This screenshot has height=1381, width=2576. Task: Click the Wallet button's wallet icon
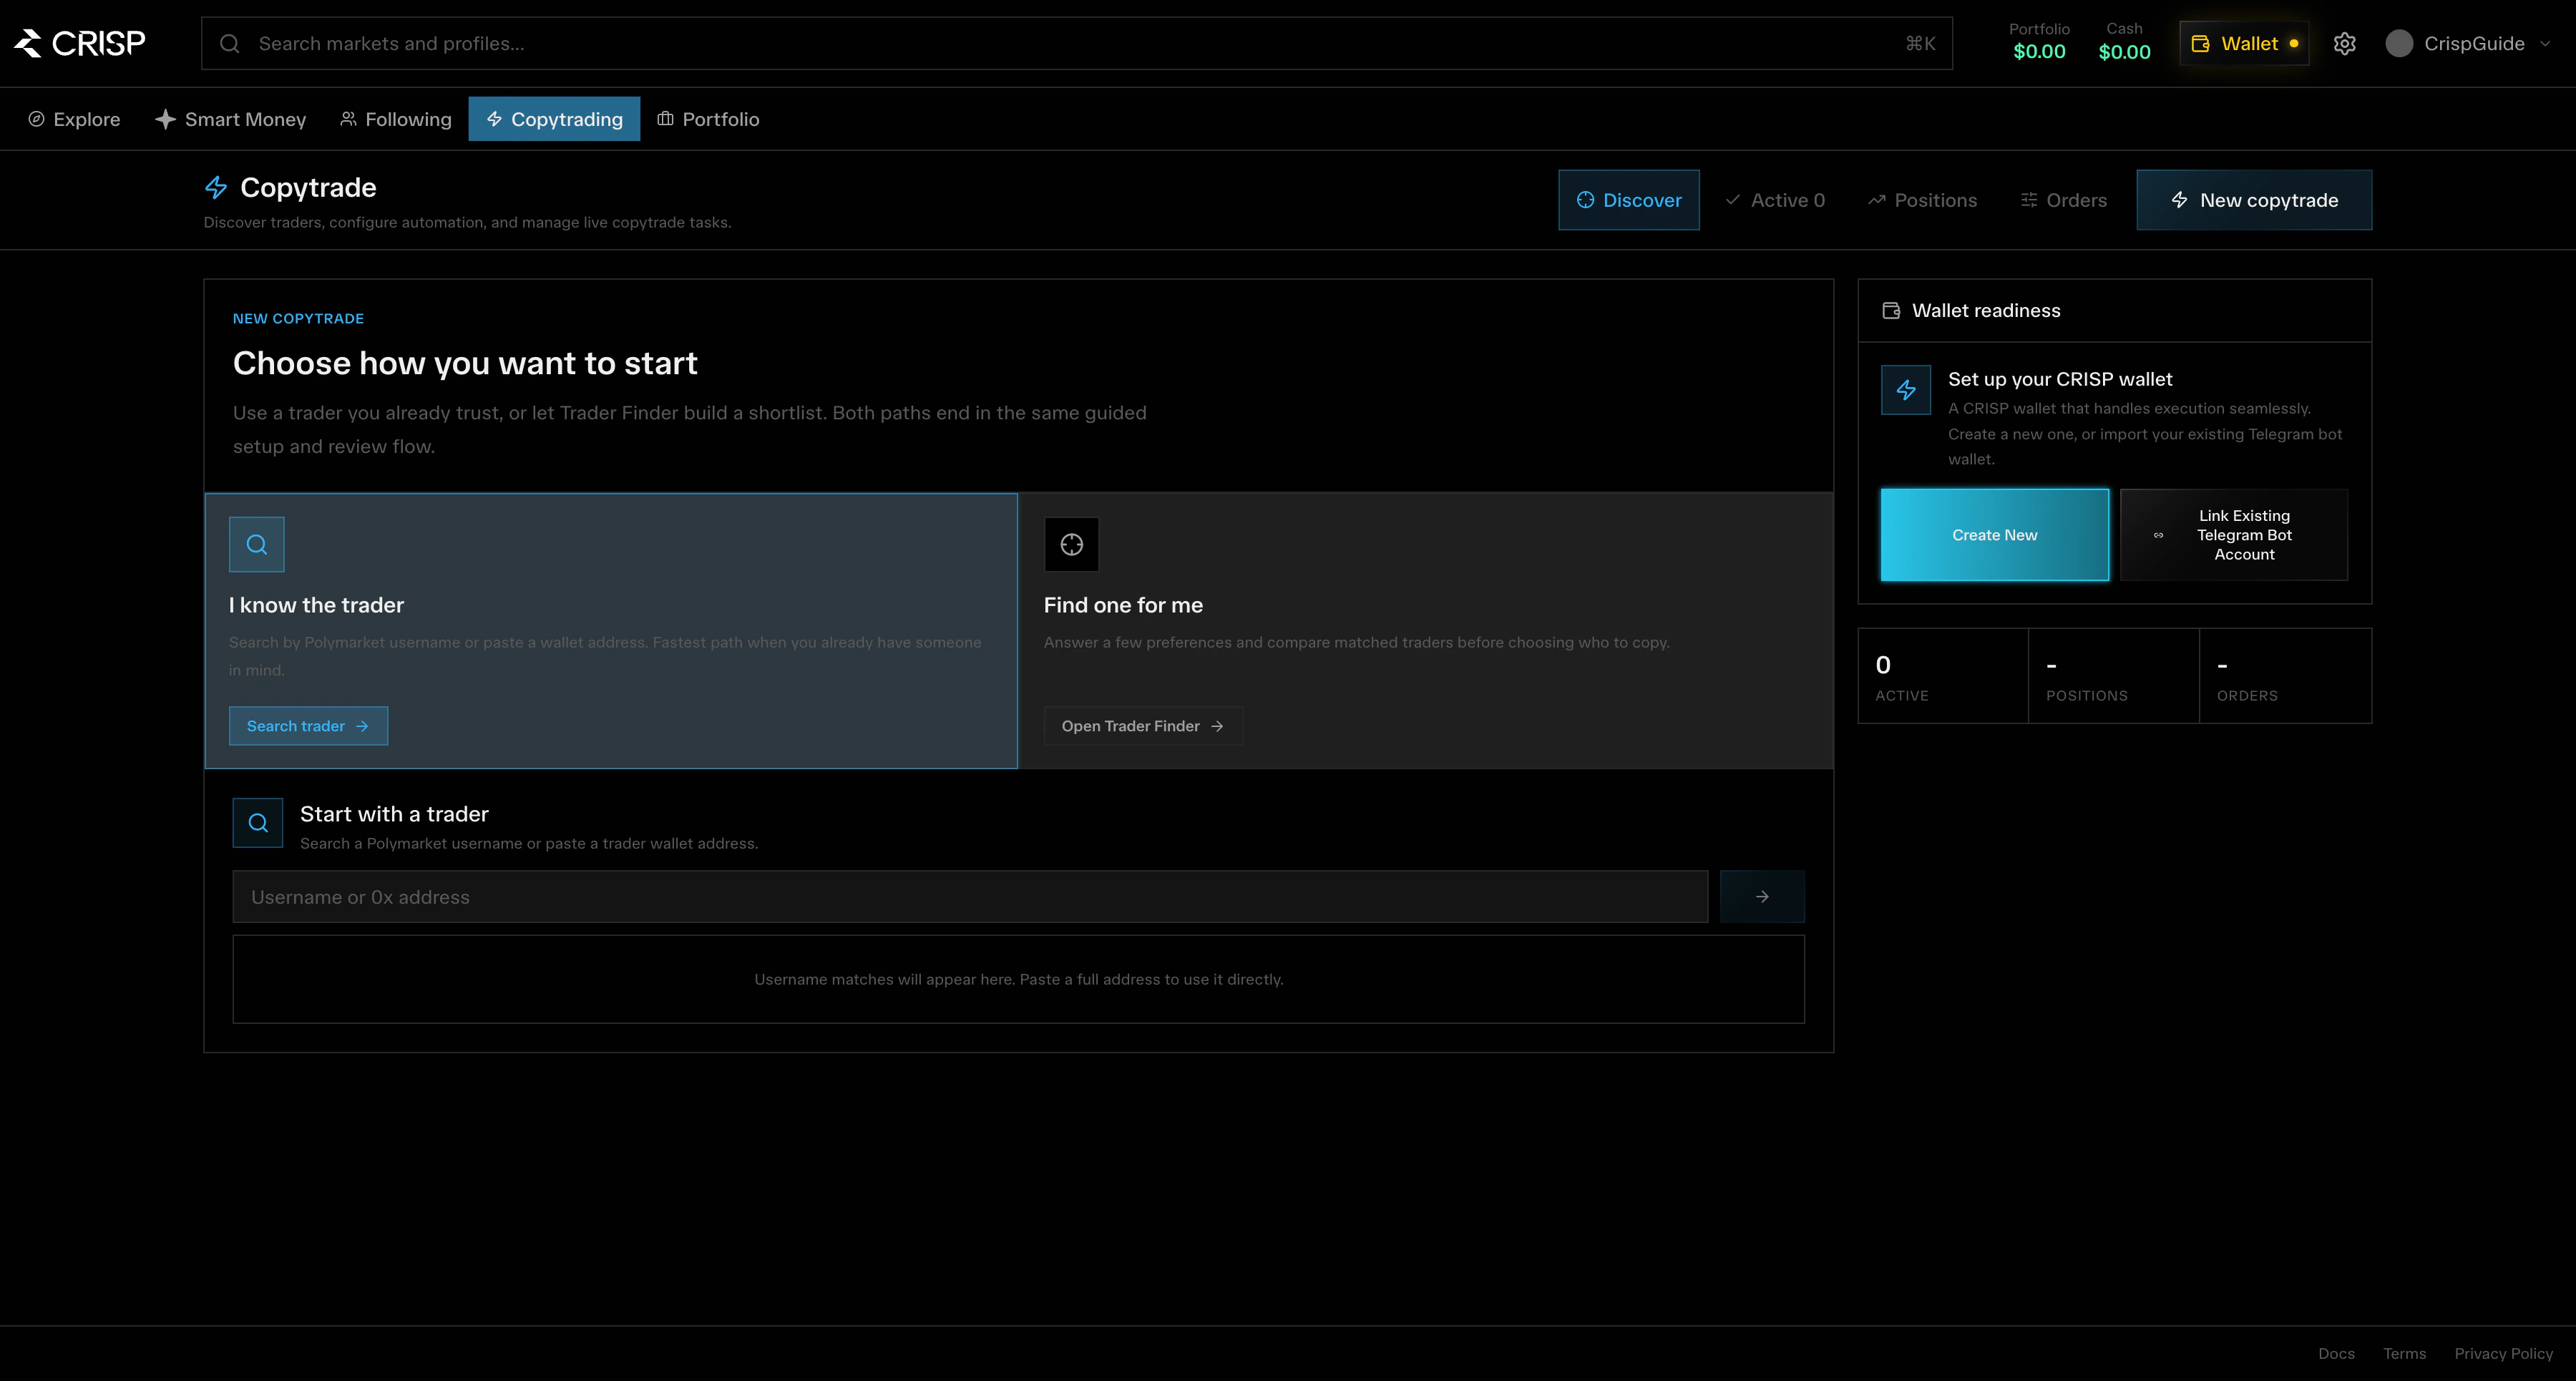point(2200,43)
